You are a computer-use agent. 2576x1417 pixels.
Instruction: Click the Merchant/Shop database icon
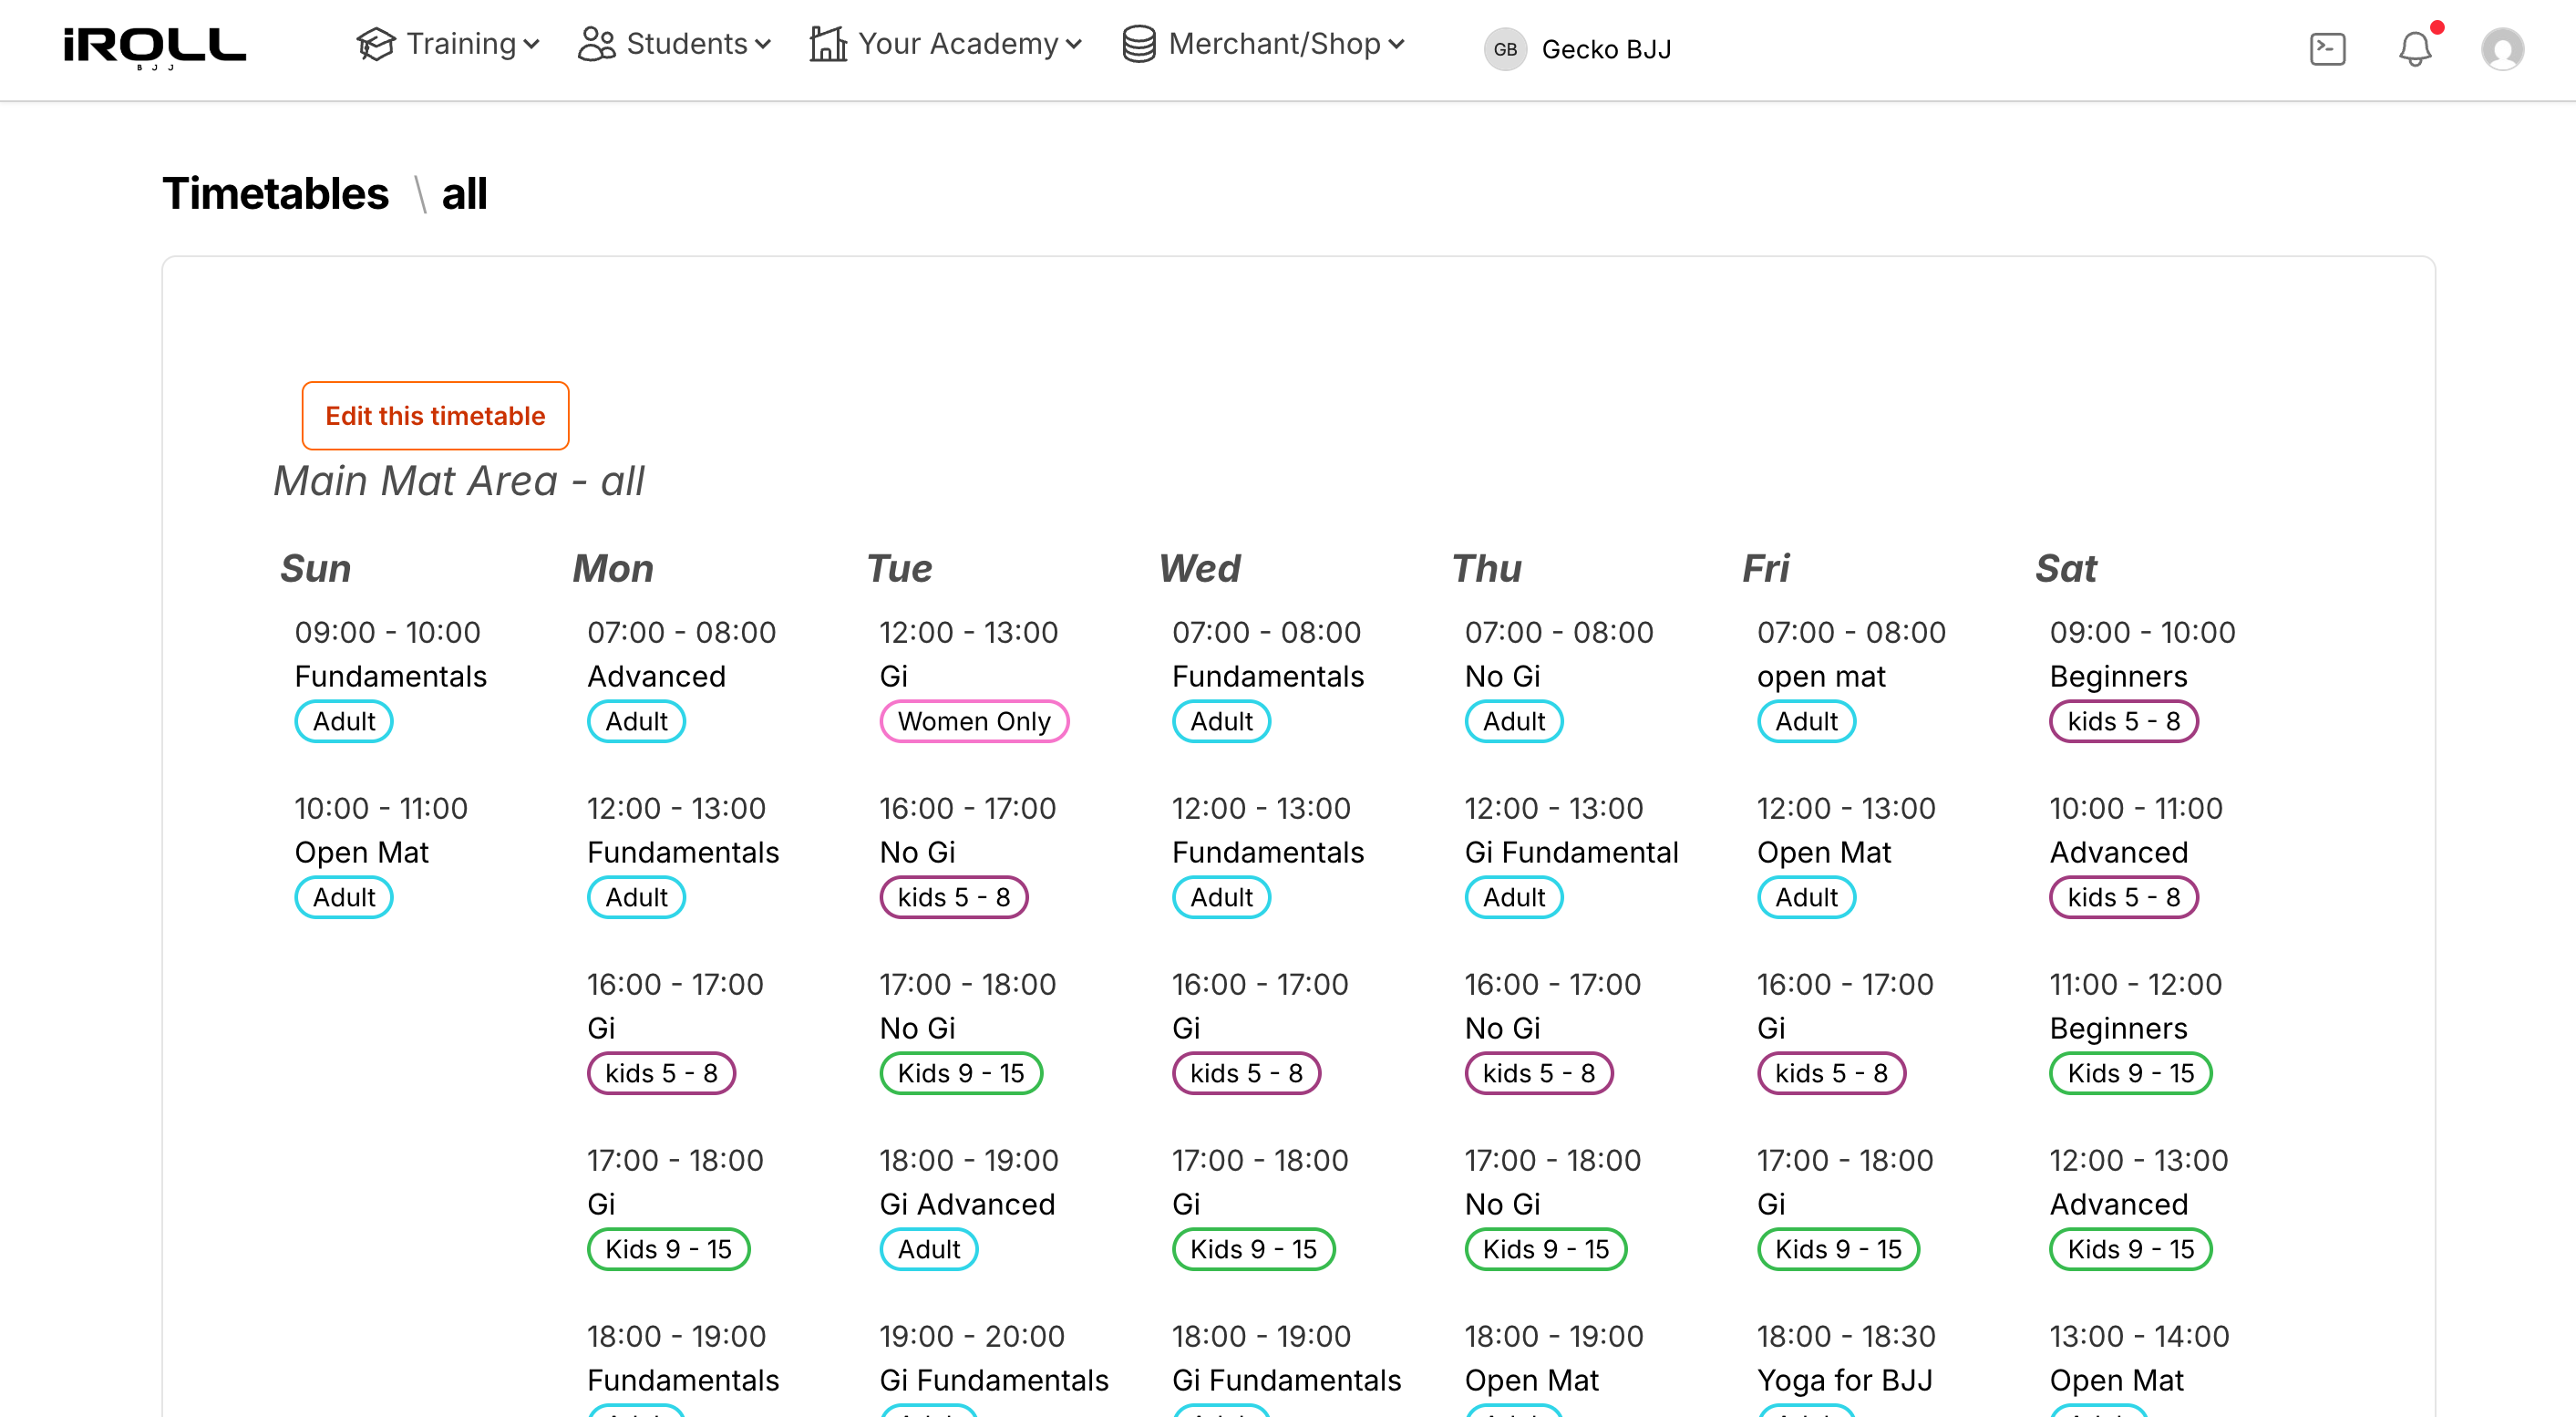pos(1139,44)
